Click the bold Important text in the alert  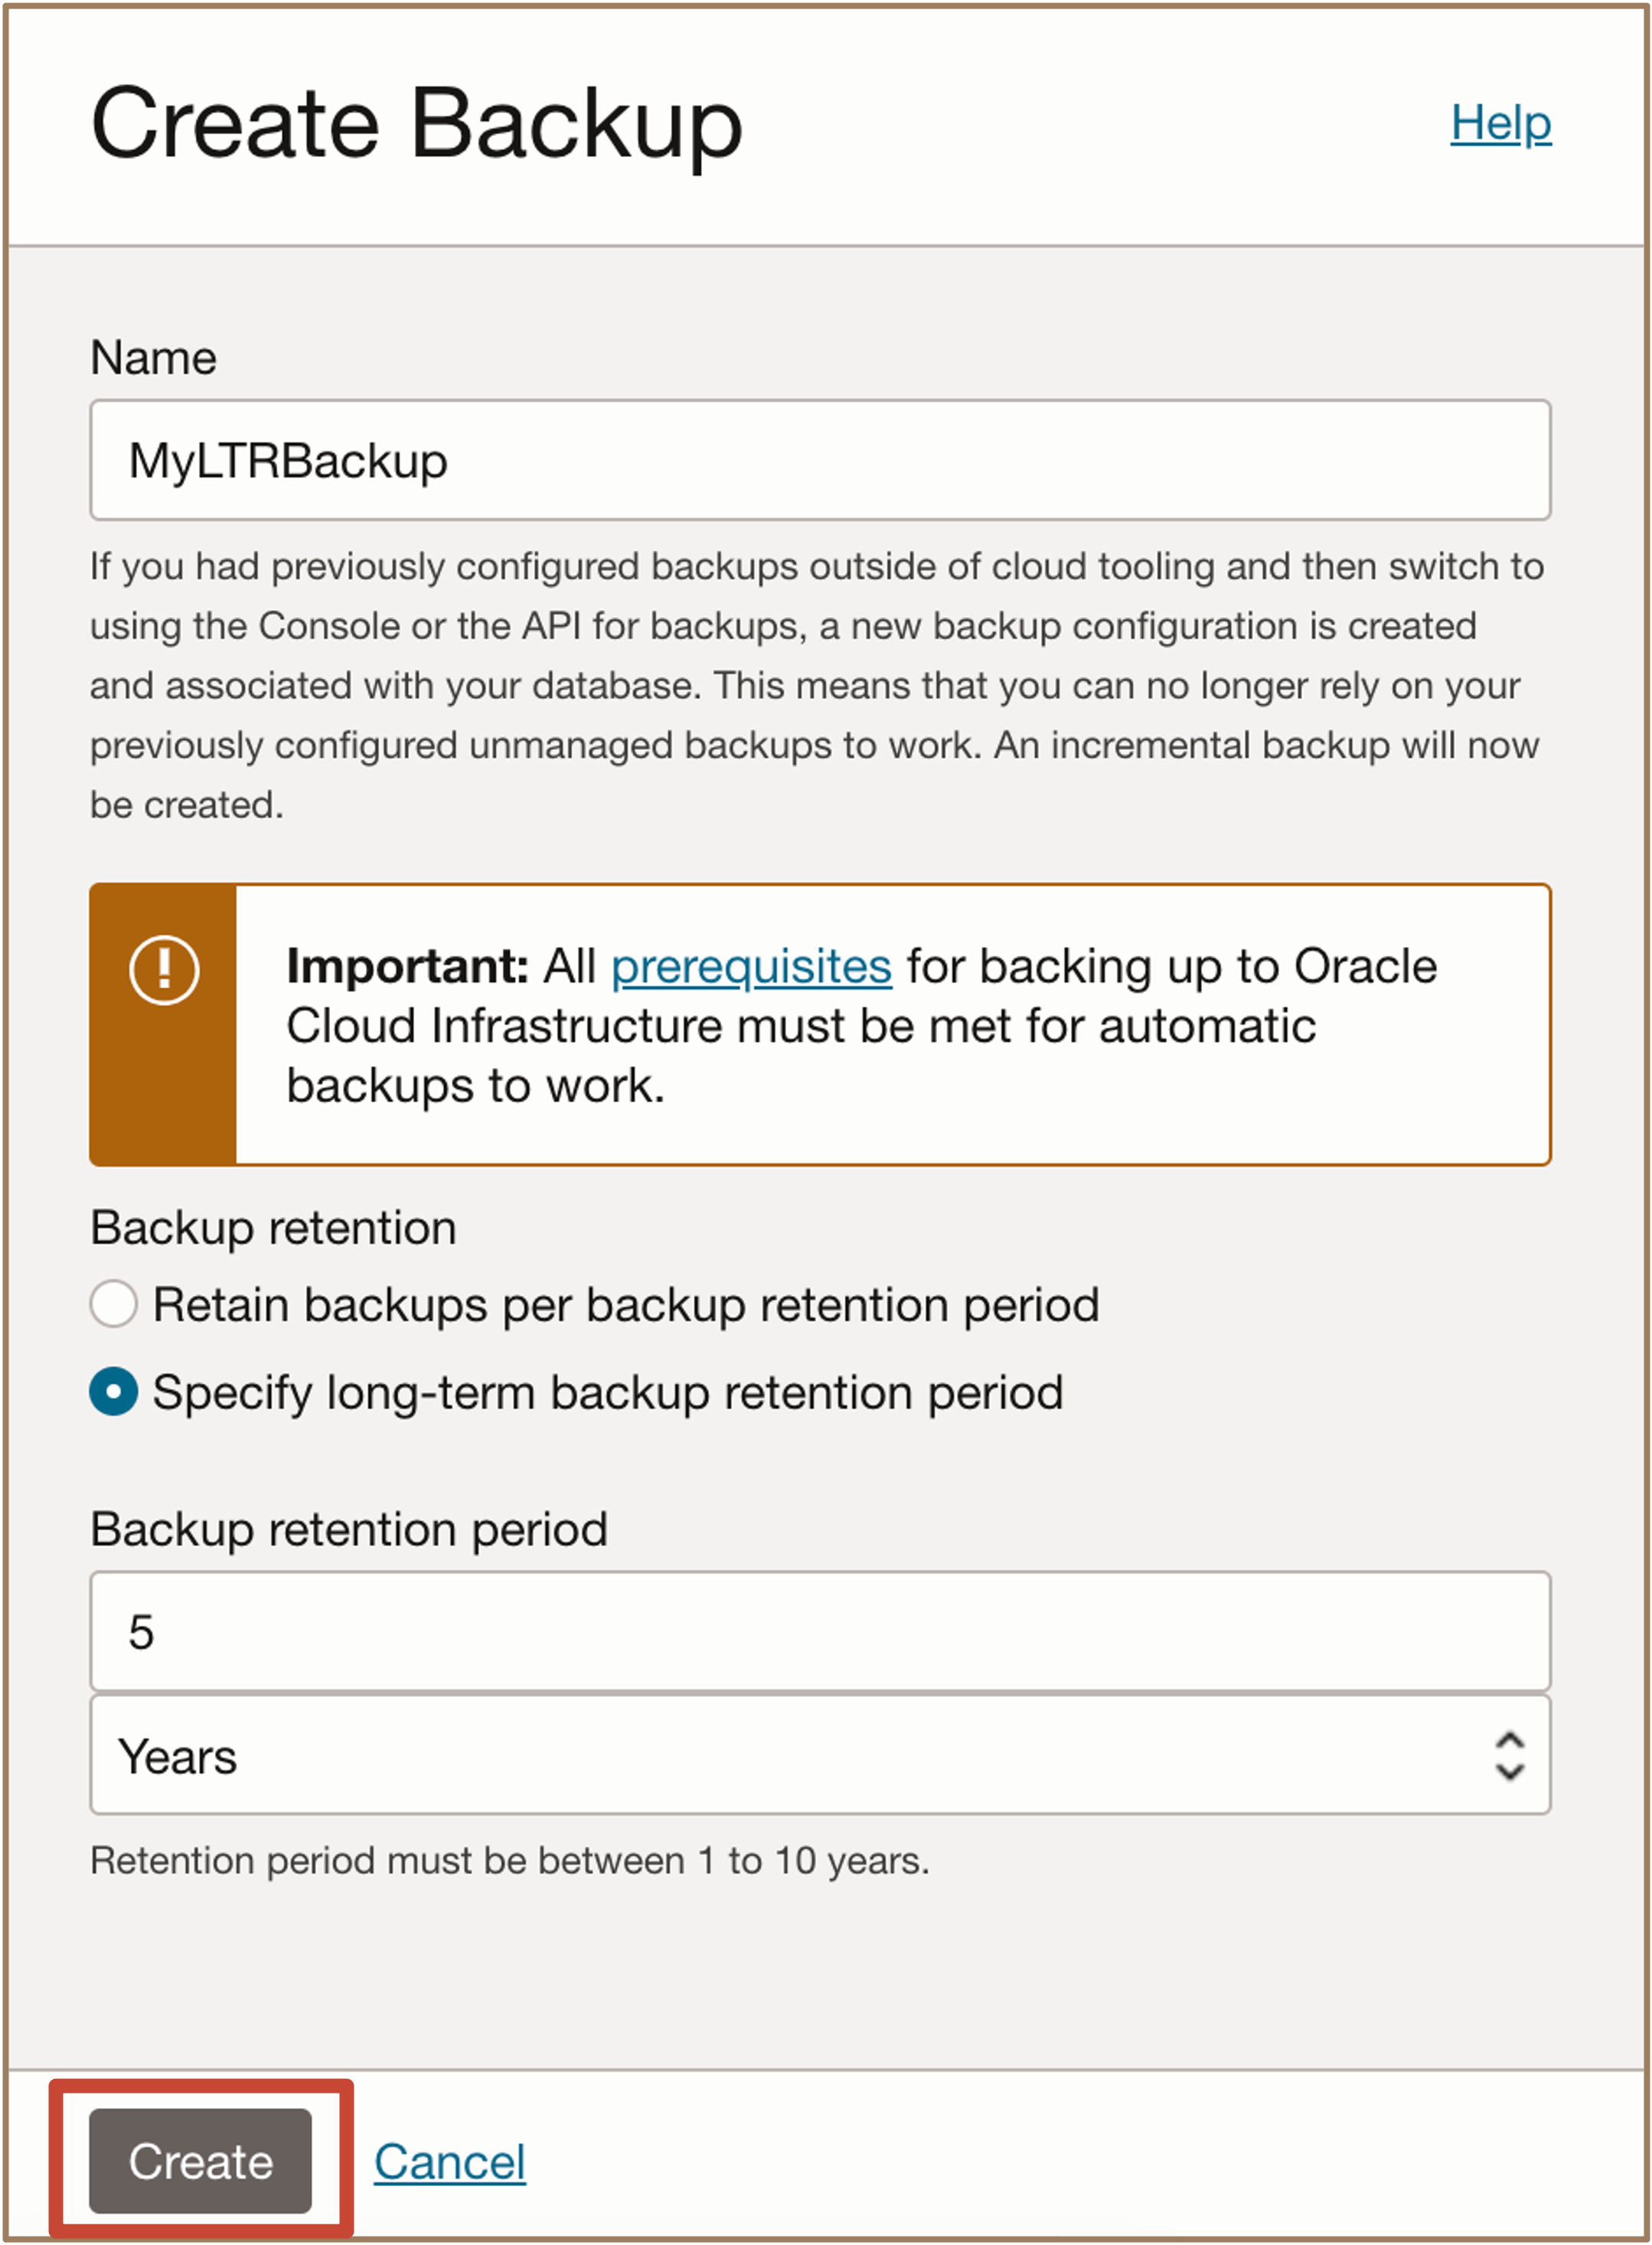click(x=407, y=967)
